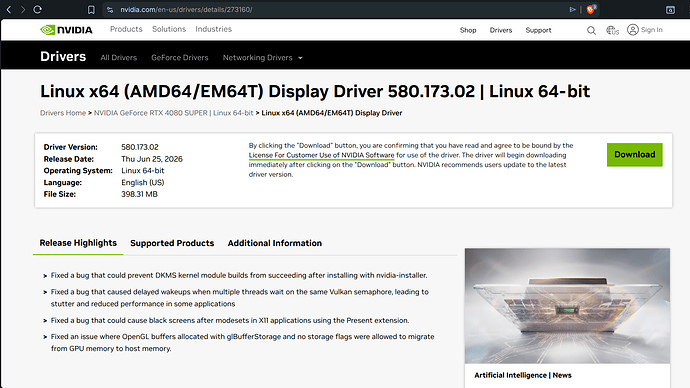Click the file size value 398.31 MB
Viewport: 690px width, 388px height.
pyautogui.click(x=139, y=194)
